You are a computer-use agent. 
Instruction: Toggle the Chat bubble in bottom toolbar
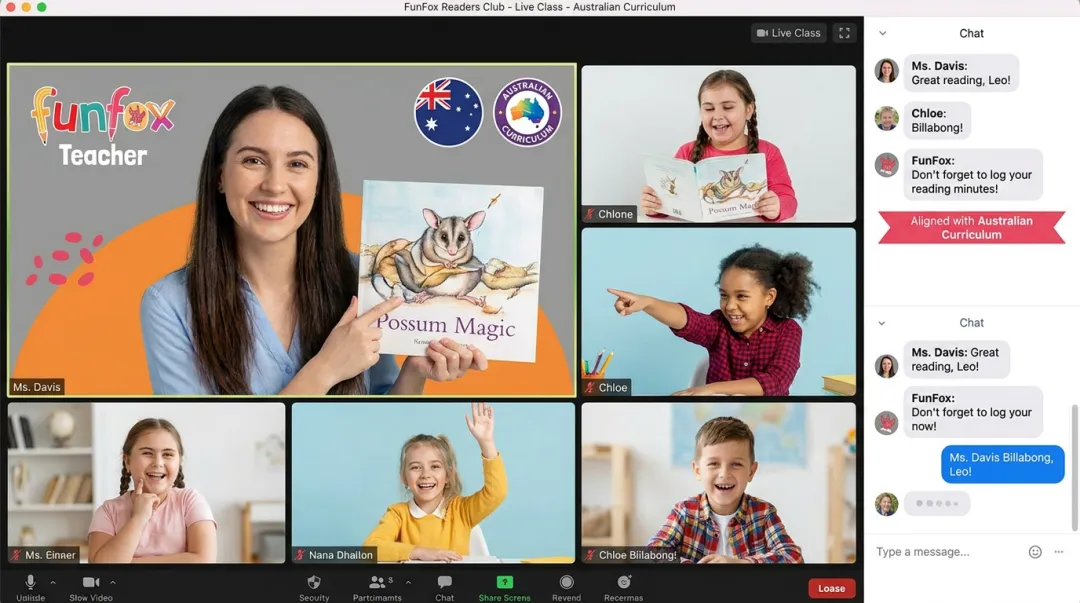pyautogui.click(x=444, y=582)
